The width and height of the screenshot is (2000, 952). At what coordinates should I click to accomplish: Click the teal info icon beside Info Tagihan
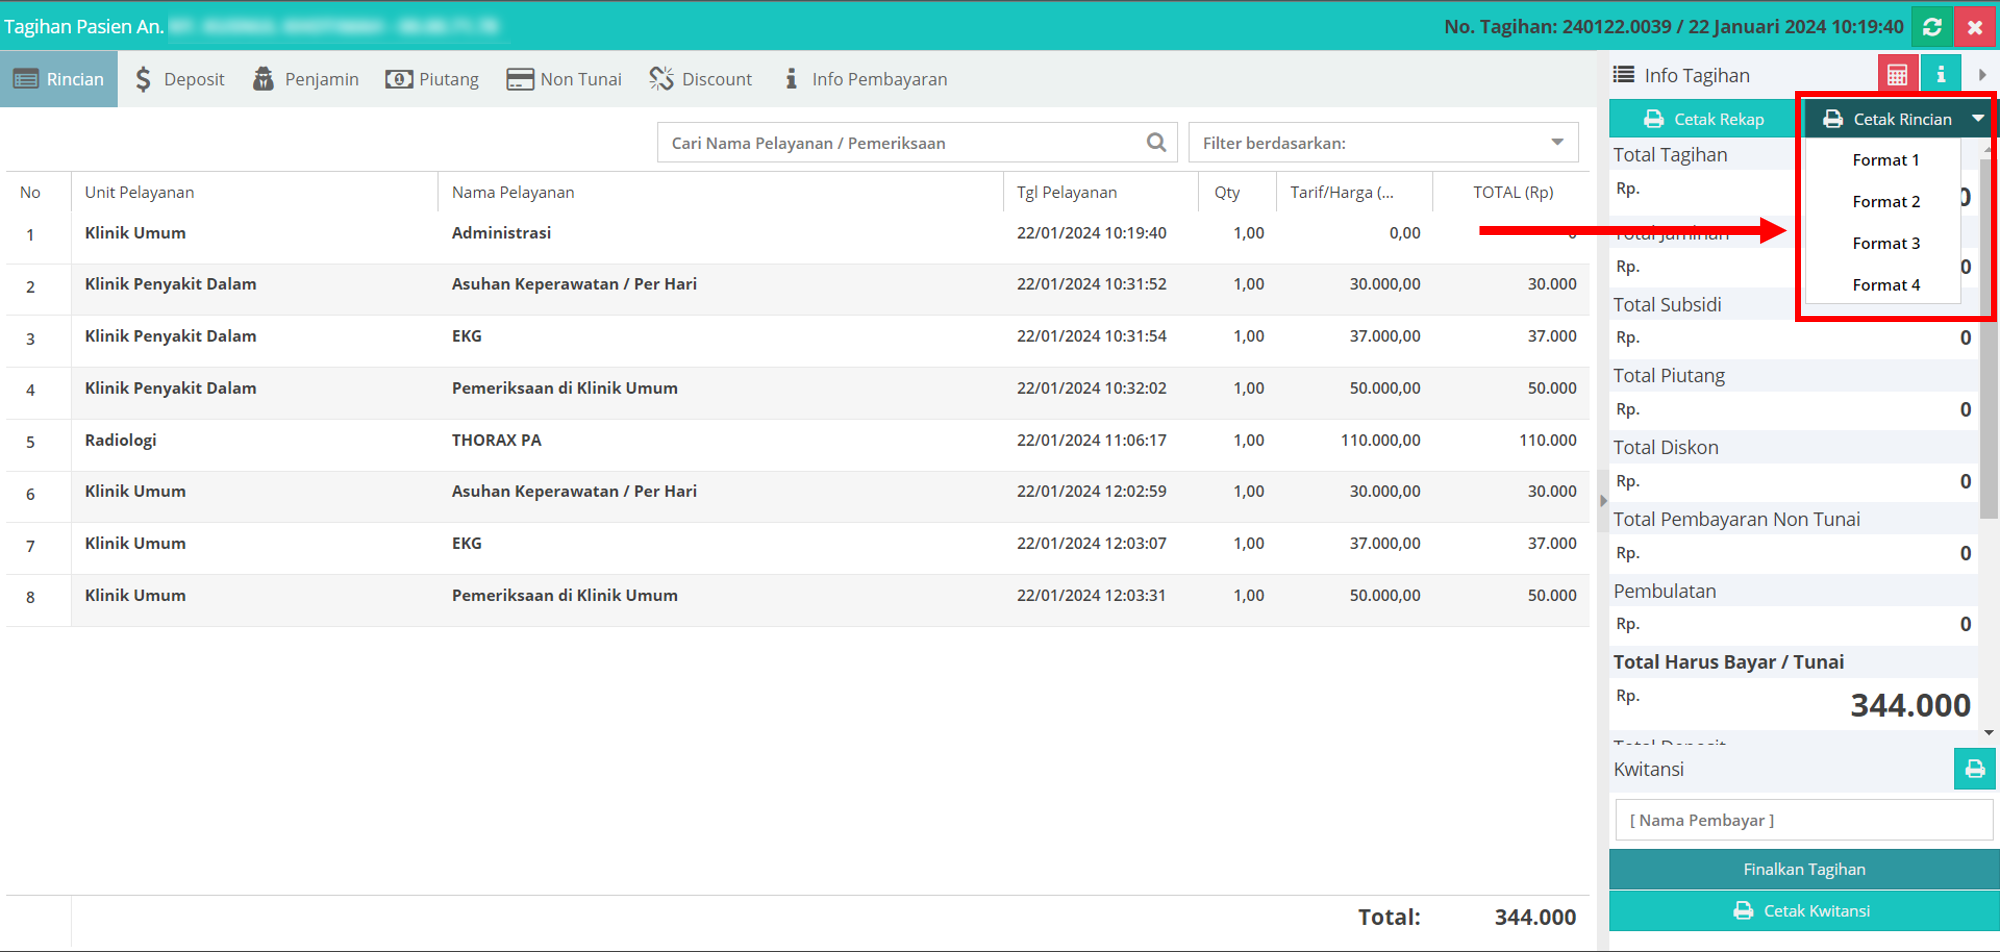click(x=1941, y=75)
